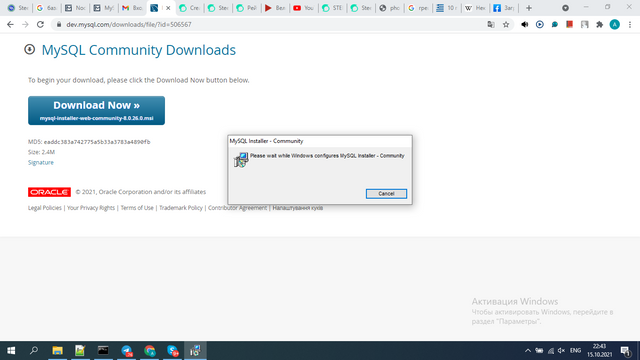This screenshot has width=640, height=360.
Task: Click the 'Size: 2.4M' text
Action: [41, 152]
